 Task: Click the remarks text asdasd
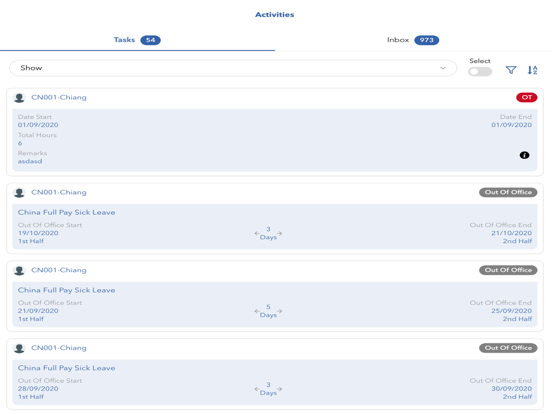pyautogui.click(x=30, y=161)
